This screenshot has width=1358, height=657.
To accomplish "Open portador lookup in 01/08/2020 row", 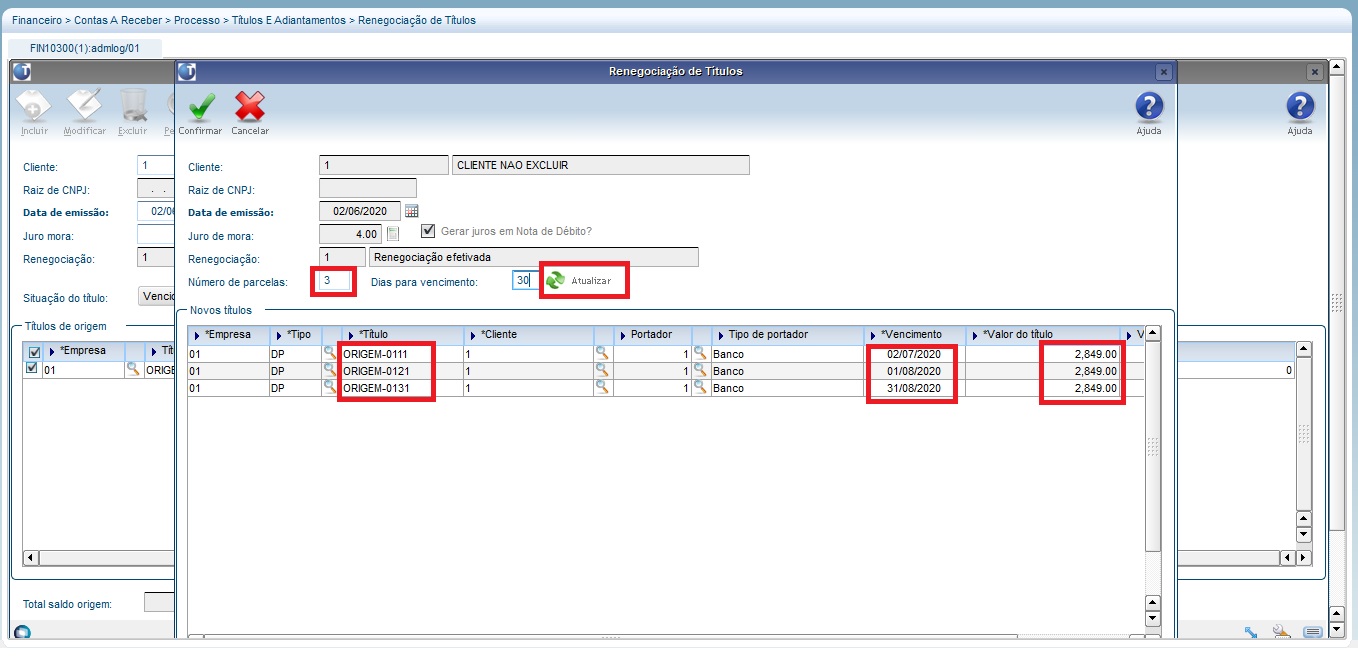I will point(700,370).
